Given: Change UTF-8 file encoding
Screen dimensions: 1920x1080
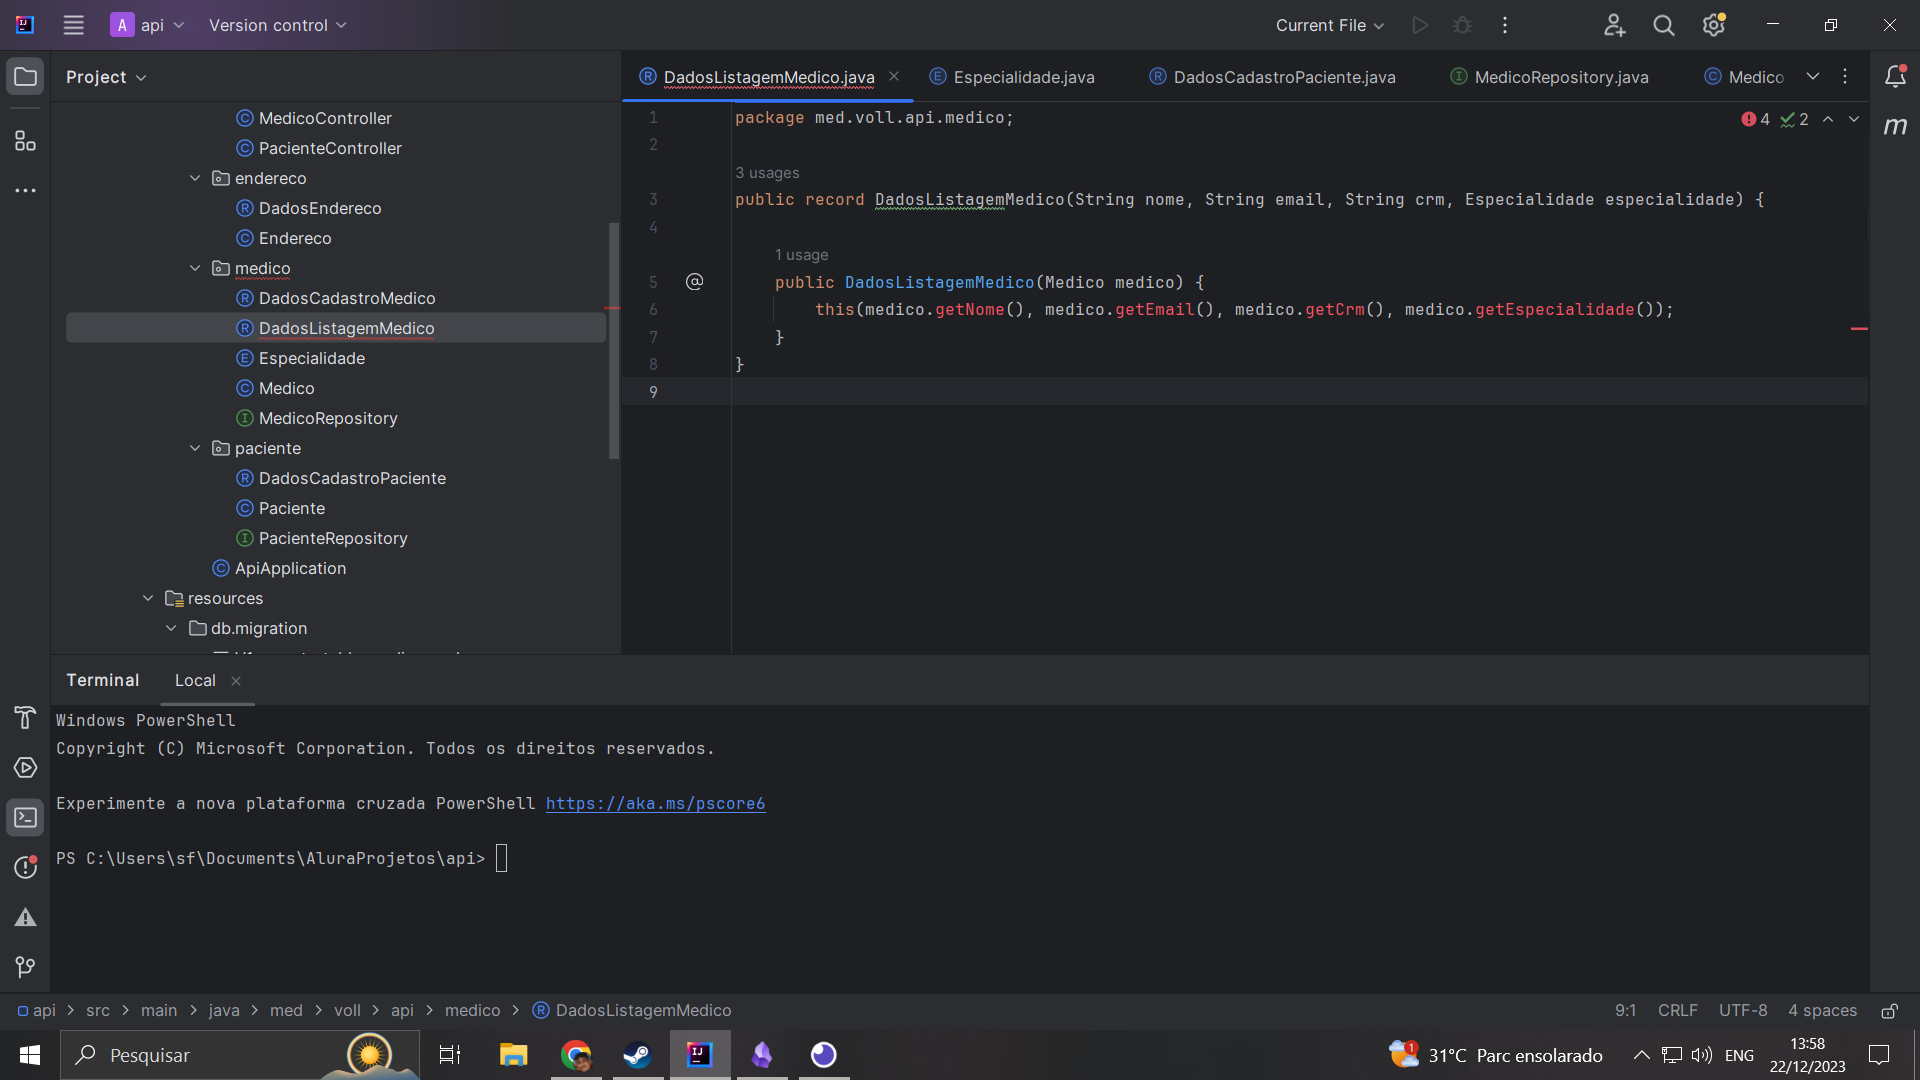Looking at the screenshot, I should click(x=1742, y=1011).
